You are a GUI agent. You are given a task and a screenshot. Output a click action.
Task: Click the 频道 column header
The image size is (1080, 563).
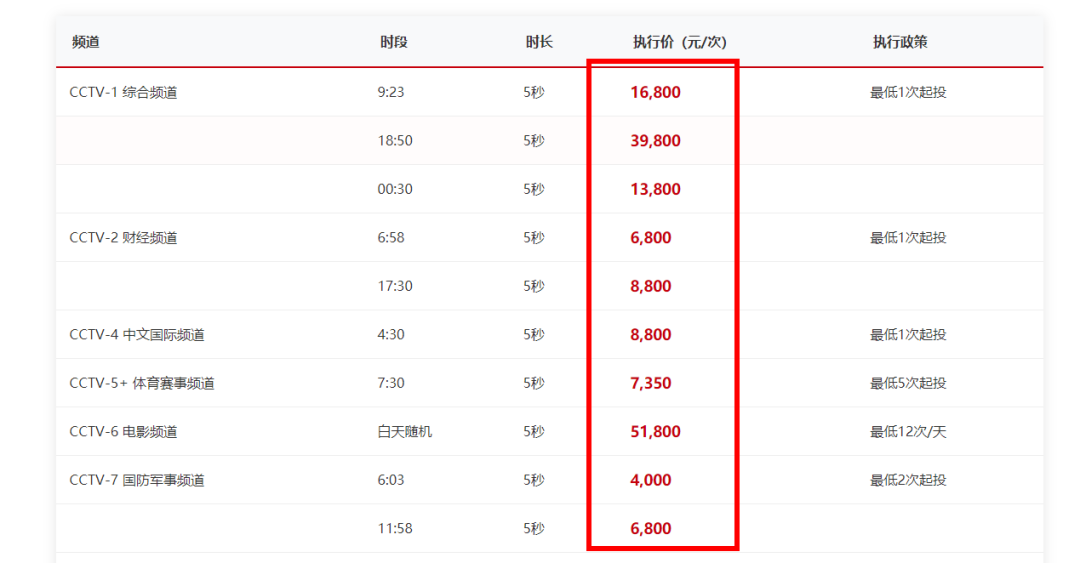pyautogui.click(x=86, y=42)
